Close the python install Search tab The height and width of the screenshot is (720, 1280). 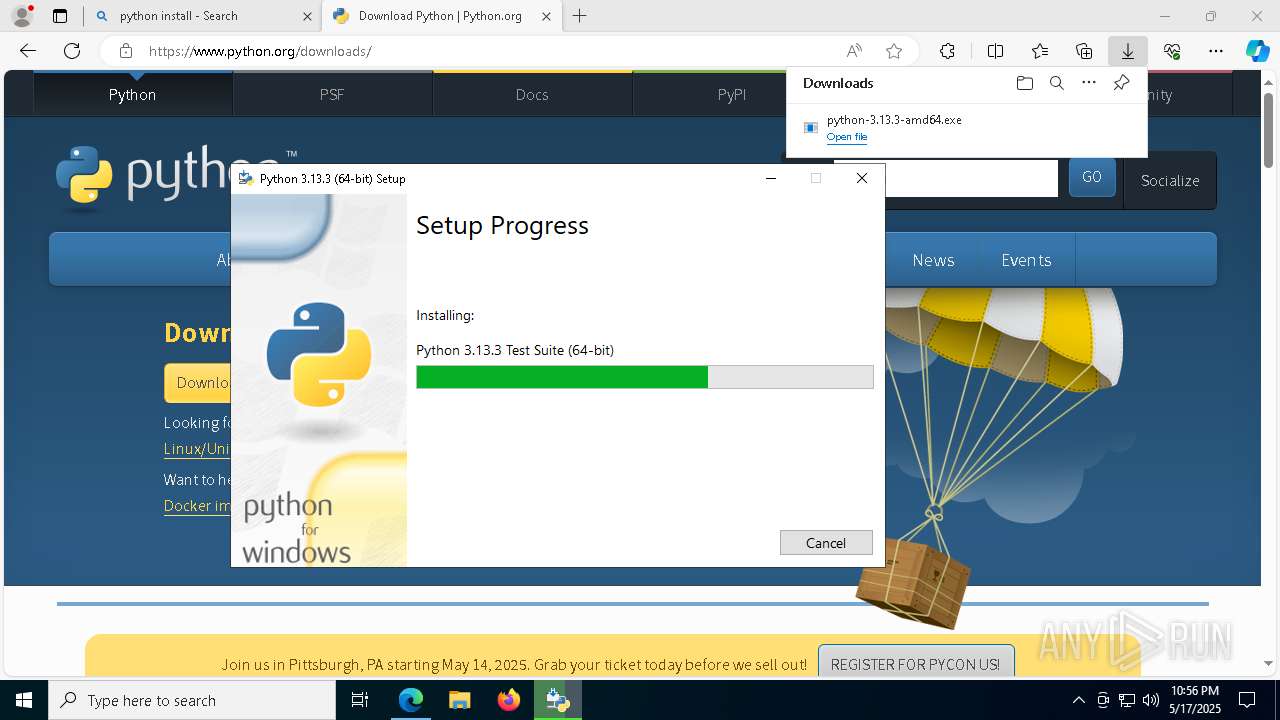(x=307, y=16)
